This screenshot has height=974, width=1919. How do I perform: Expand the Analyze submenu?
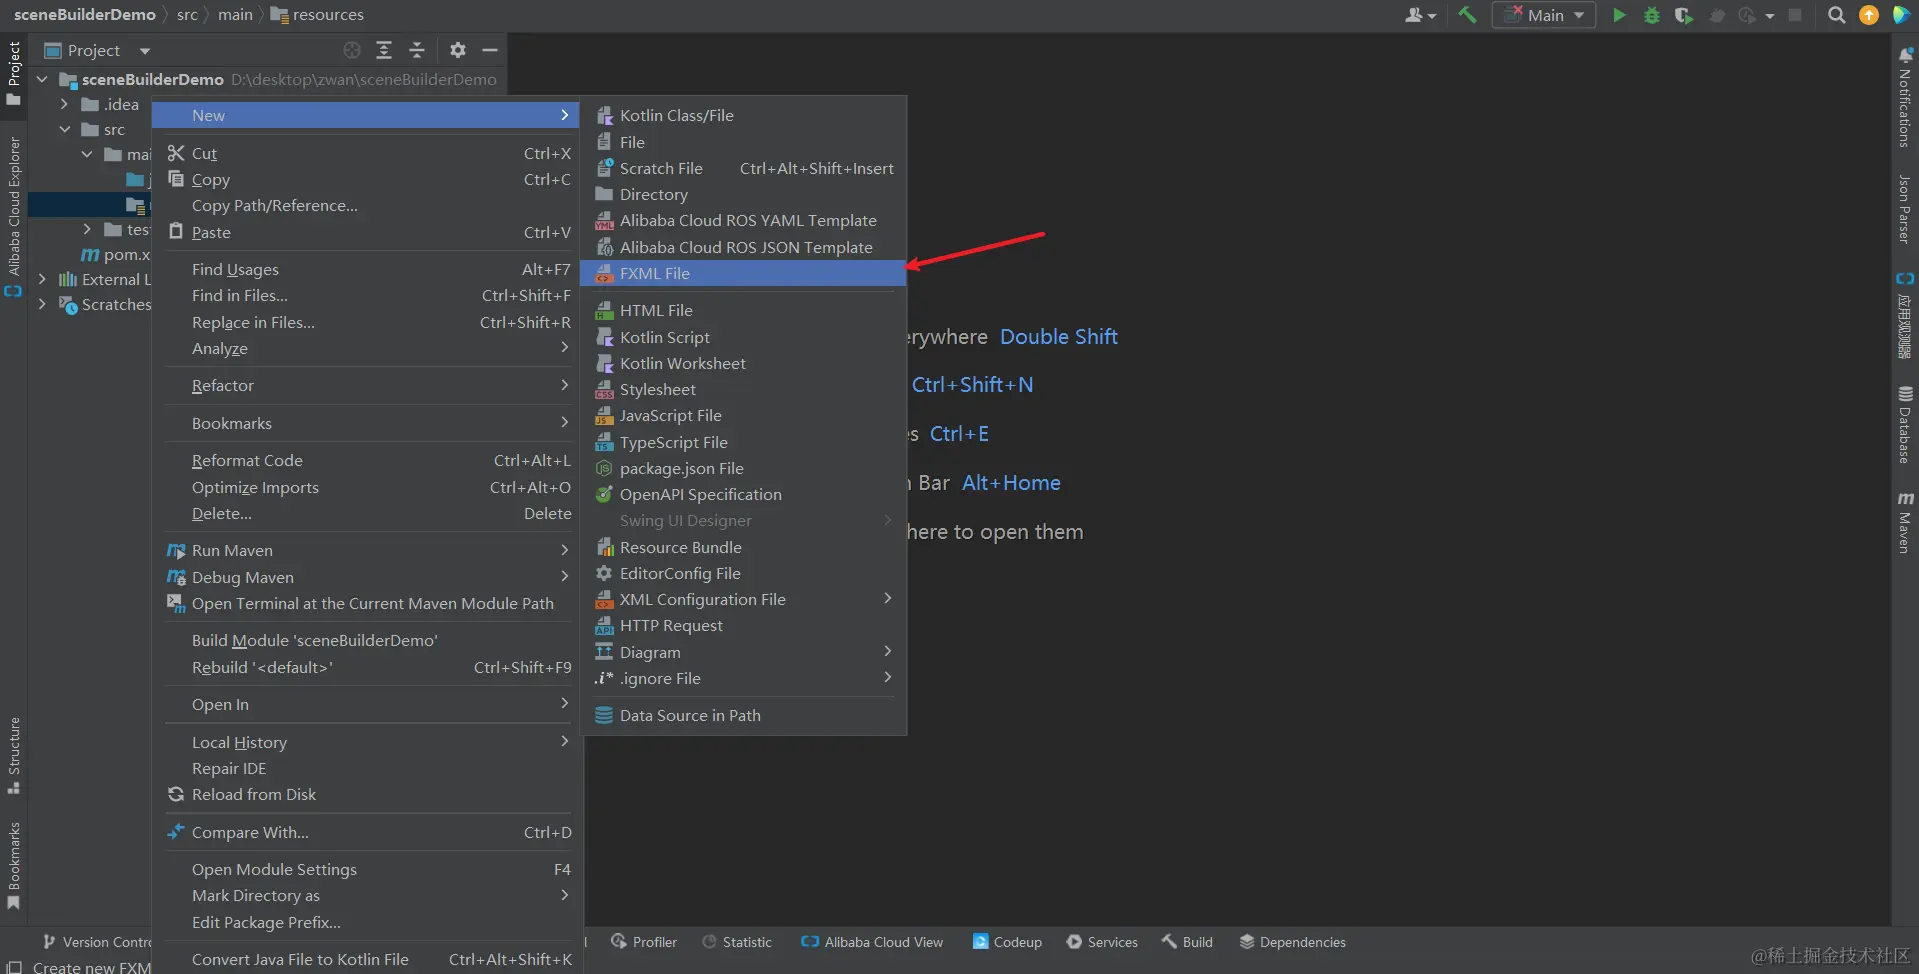click(x=368, y=348)
